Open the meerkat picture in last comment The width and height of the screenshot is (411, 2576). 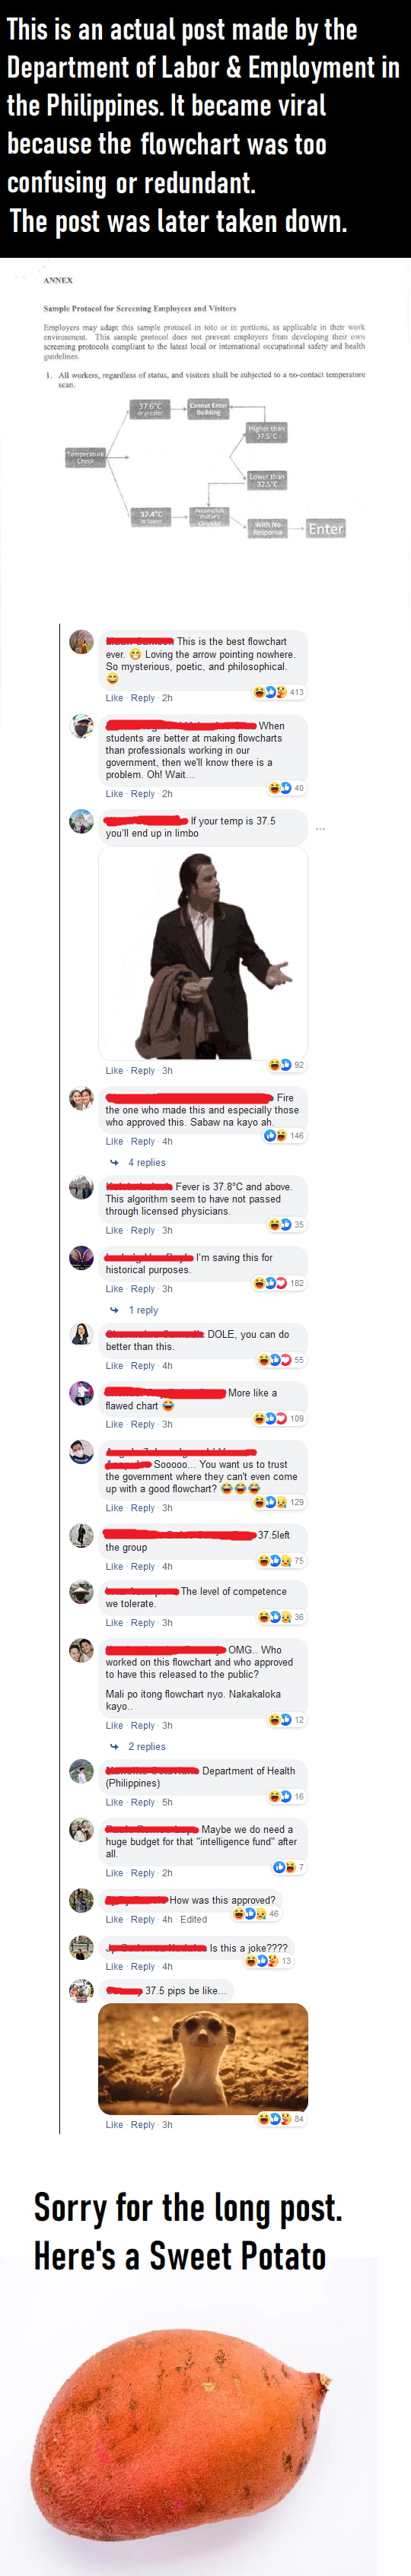click(x=203, y=2058)
